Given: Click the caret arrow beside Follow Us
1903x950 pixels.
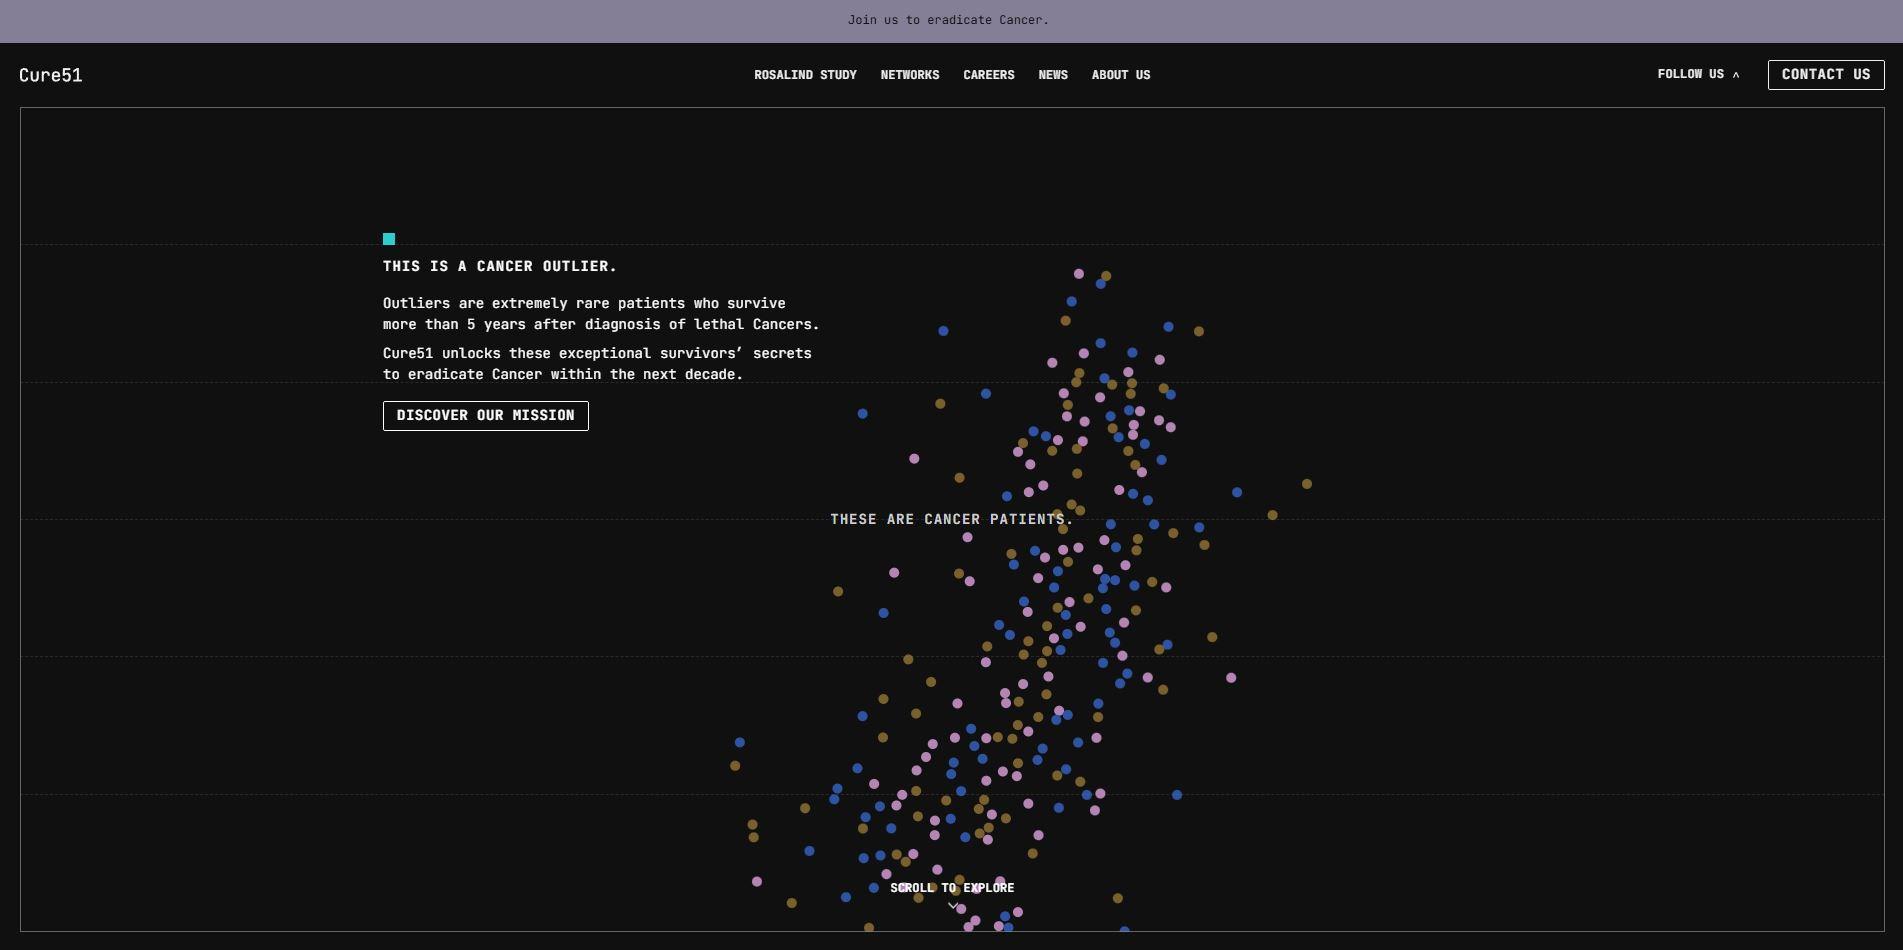Looking at the screenshot, I should [1736, 75].
